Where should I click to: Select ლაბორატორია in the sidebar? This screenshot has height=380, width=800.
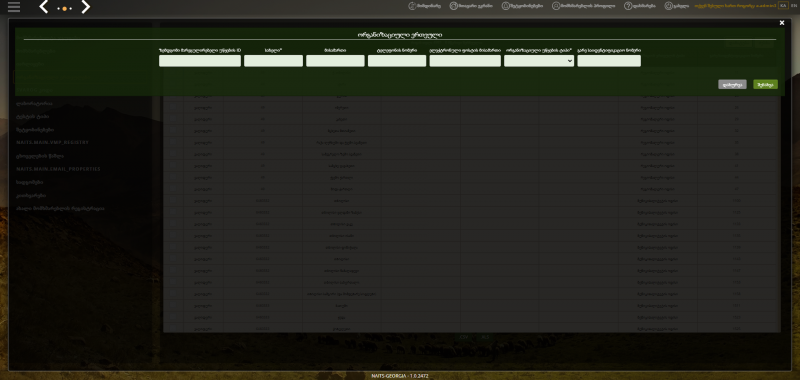coord(34,104)
